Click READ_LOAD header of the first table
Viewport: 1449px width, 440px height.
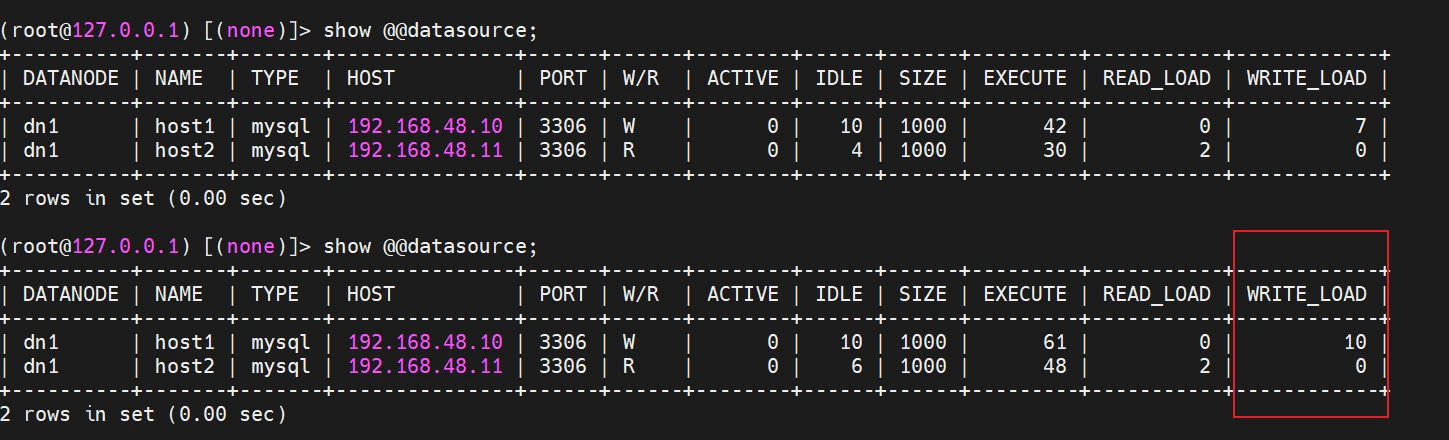click(1156, 78)
